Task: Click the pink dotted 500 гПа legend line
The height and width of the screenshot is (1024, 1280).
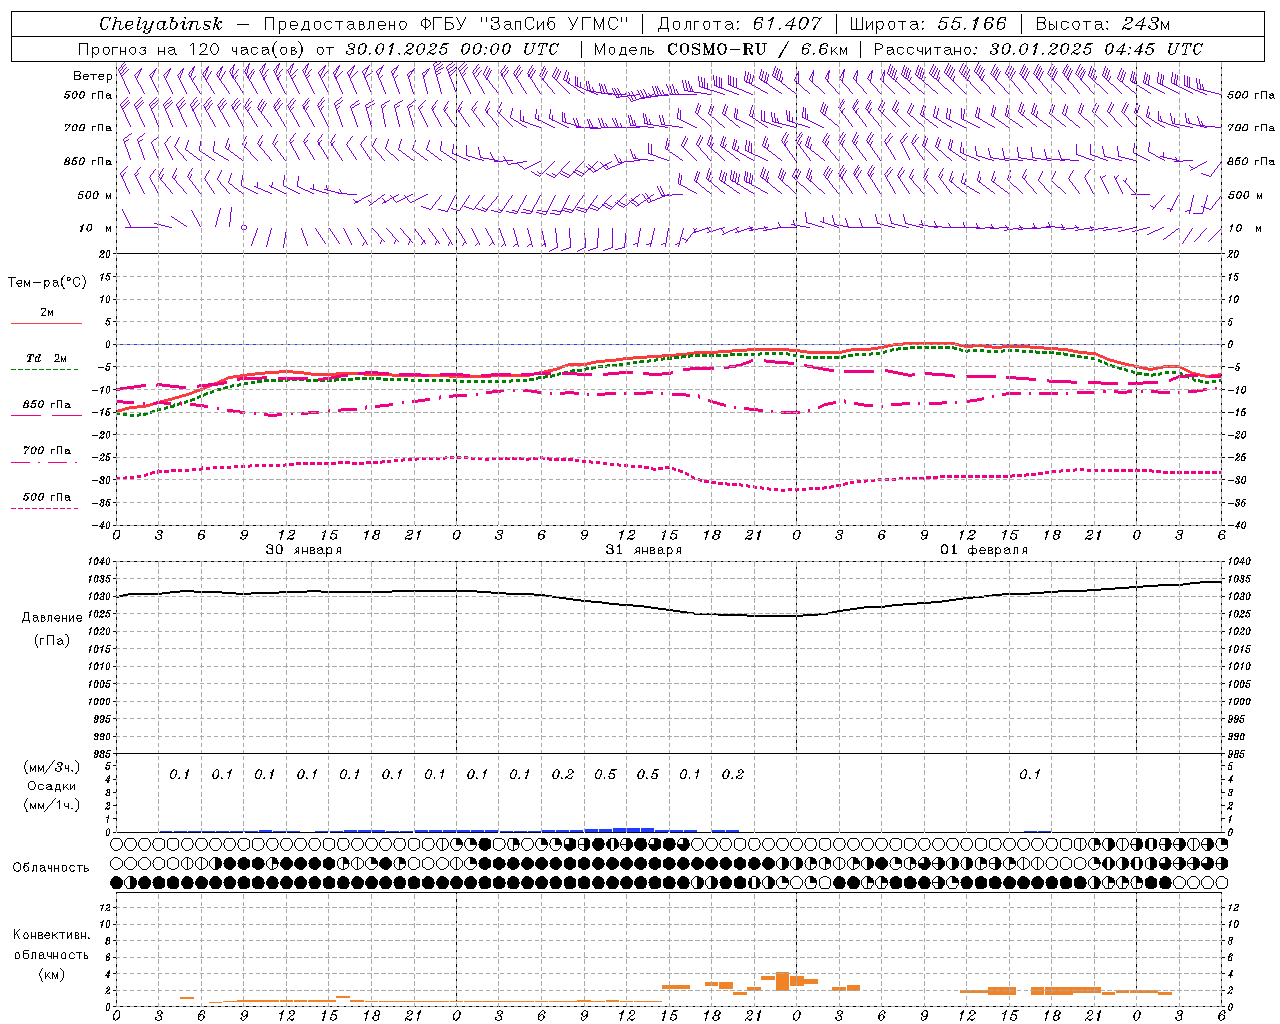Action: [x=45, y=509]
